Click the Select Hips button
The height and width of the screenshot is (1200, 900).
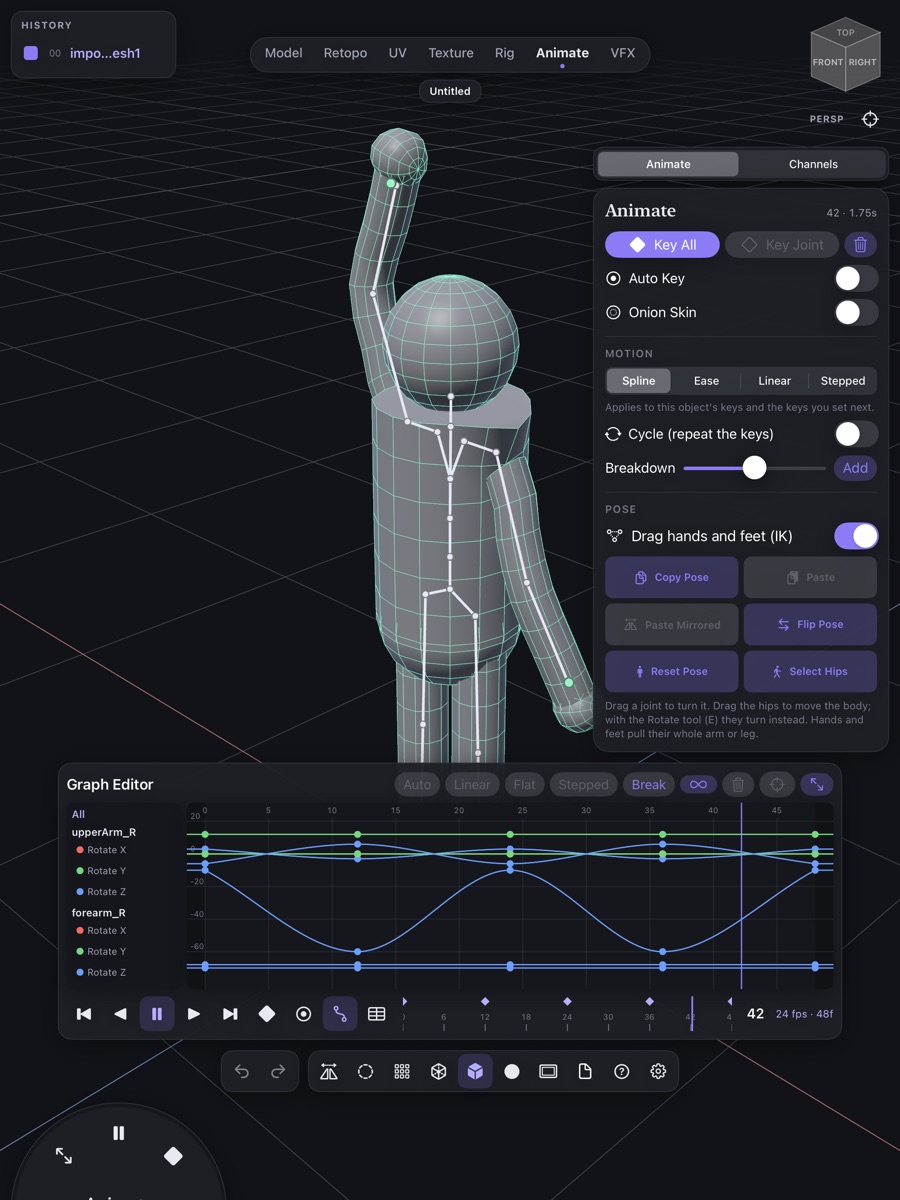[810, 672]
